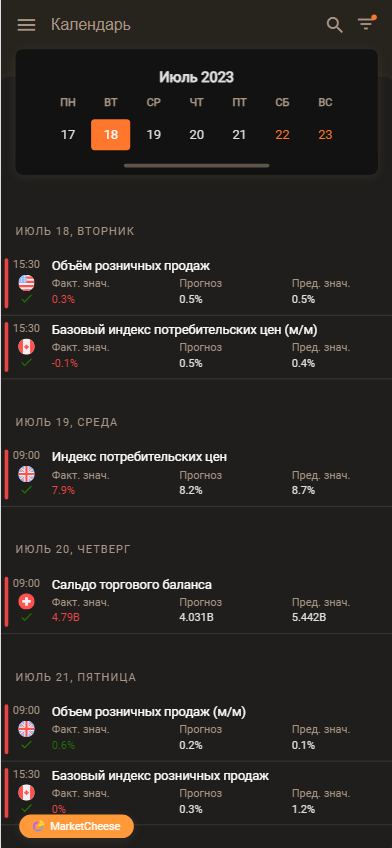Click the UK flag on July 19
Screen dimensions: 392x848
[x=26, y=474]
